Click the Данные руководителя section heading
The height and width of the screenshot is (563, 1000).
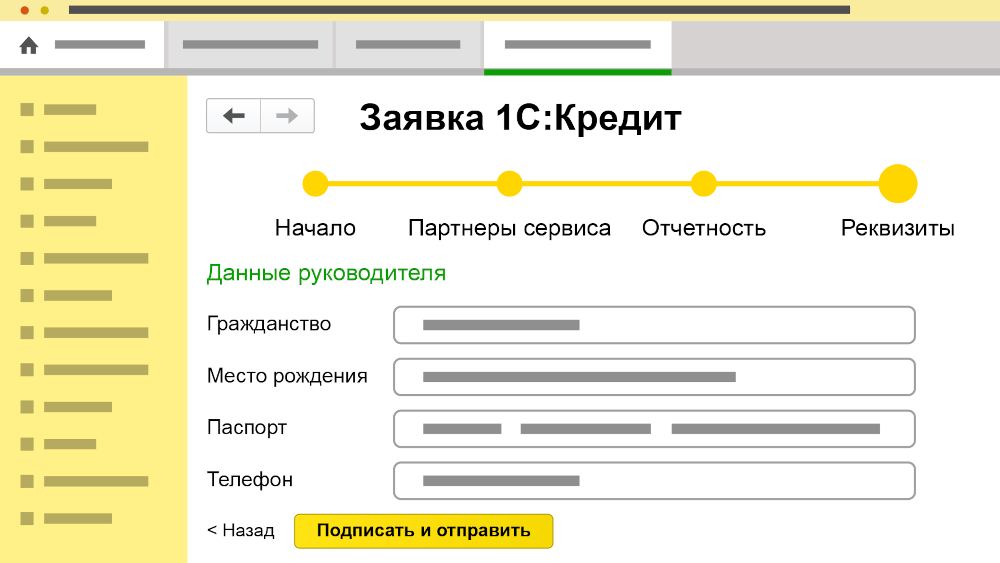click(x=326, y=274)
